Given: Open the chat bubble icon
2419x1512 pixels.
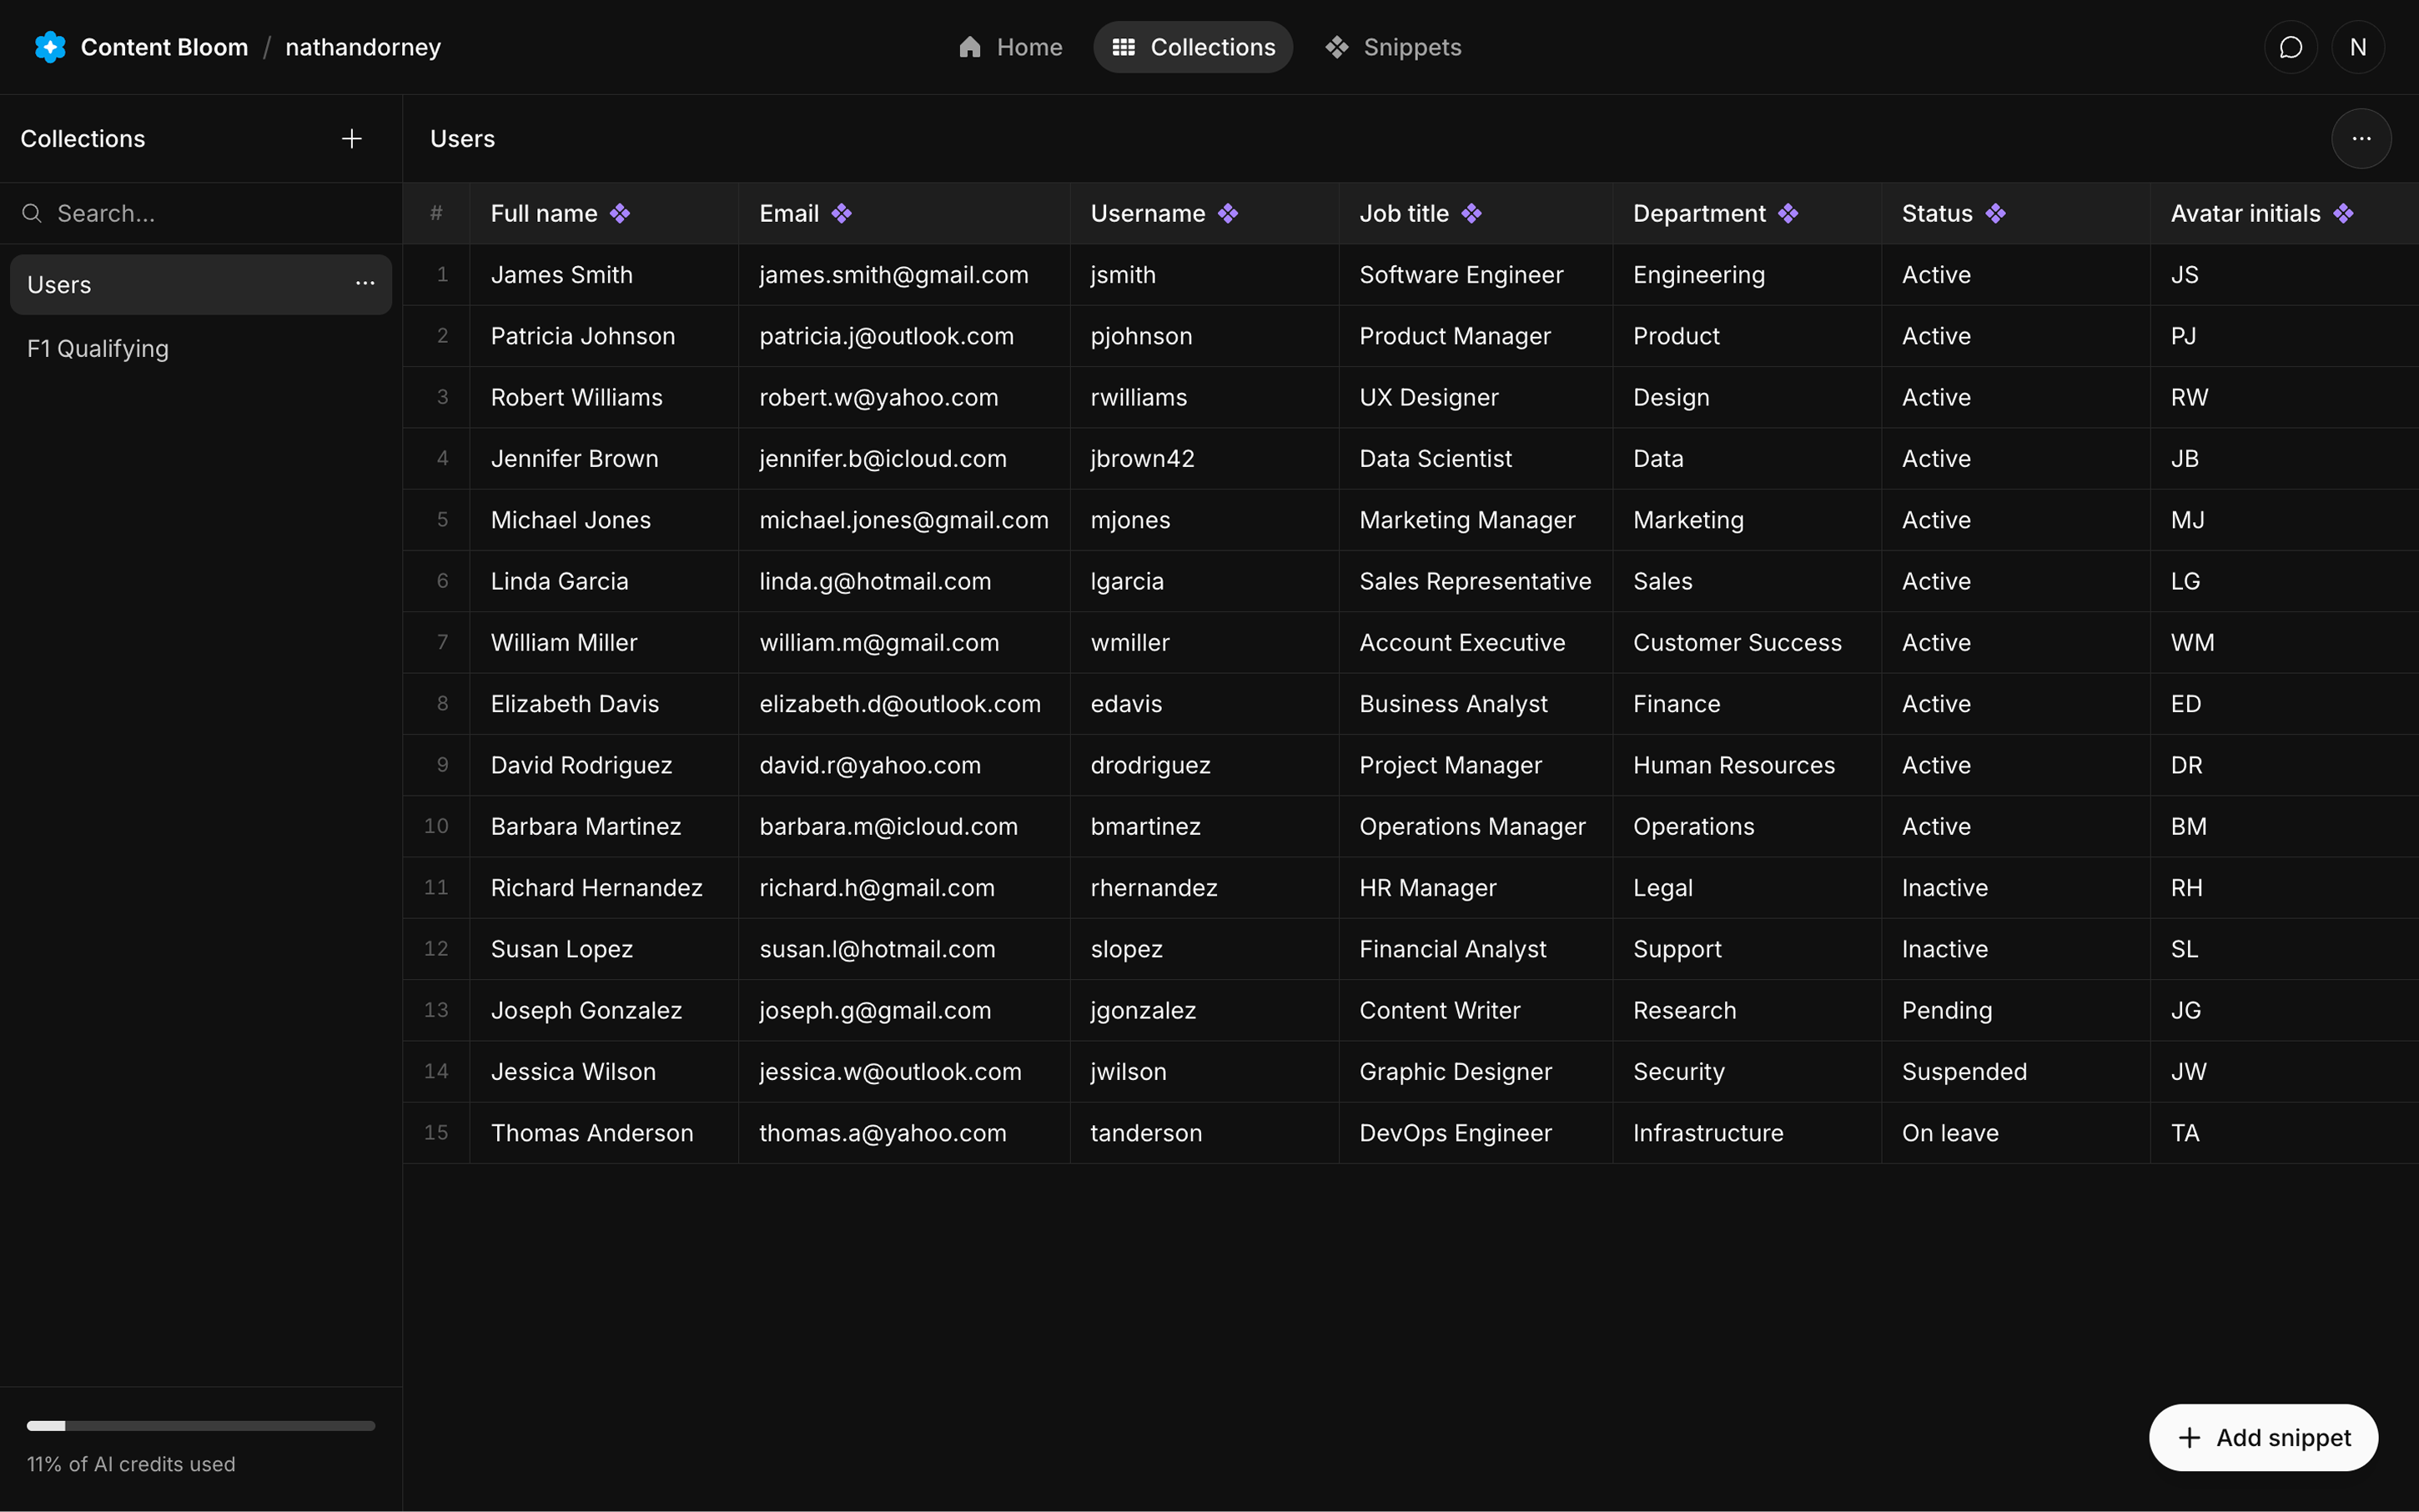Looking at the screenshot, I should (2290, 47).
